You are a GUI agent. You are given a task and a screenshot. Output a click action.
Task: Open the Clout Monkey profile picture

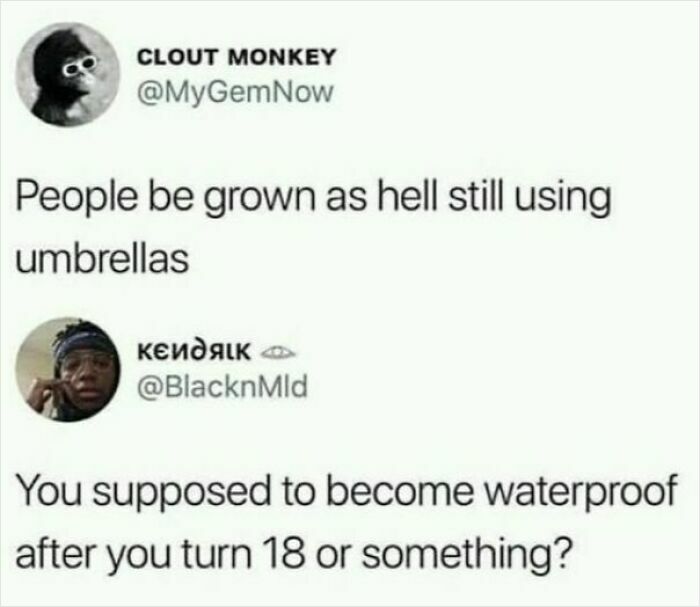[68, 74]
